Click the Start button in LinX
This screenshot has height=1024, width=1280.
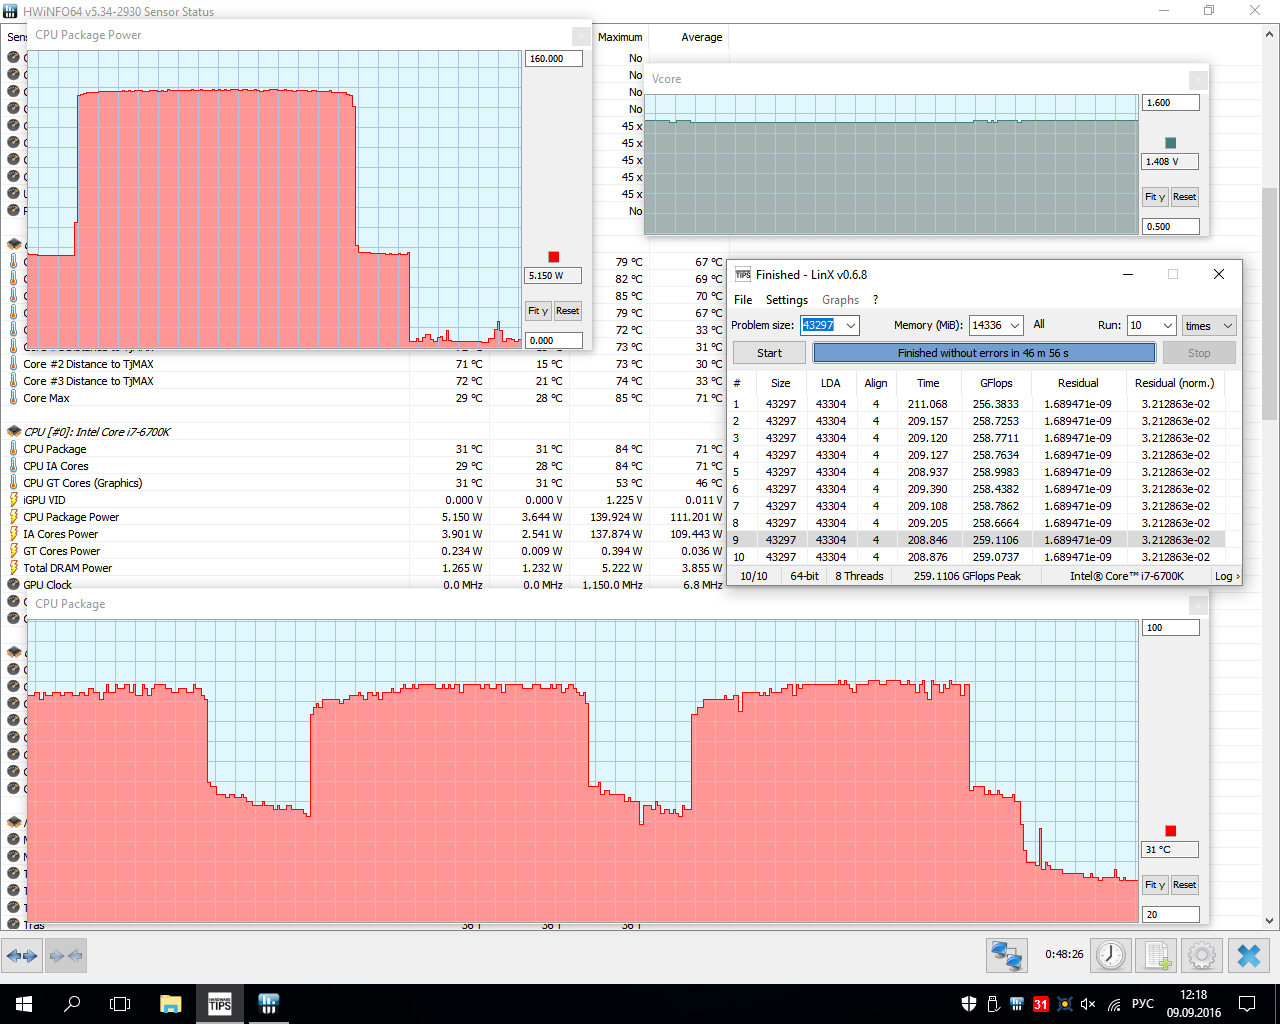coord(769,353)
